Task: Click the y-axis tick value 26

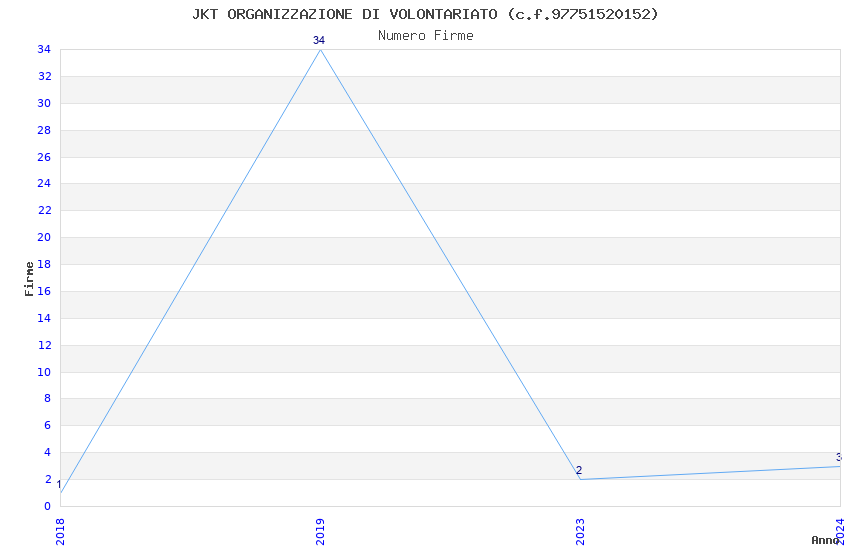Action: 44,157
